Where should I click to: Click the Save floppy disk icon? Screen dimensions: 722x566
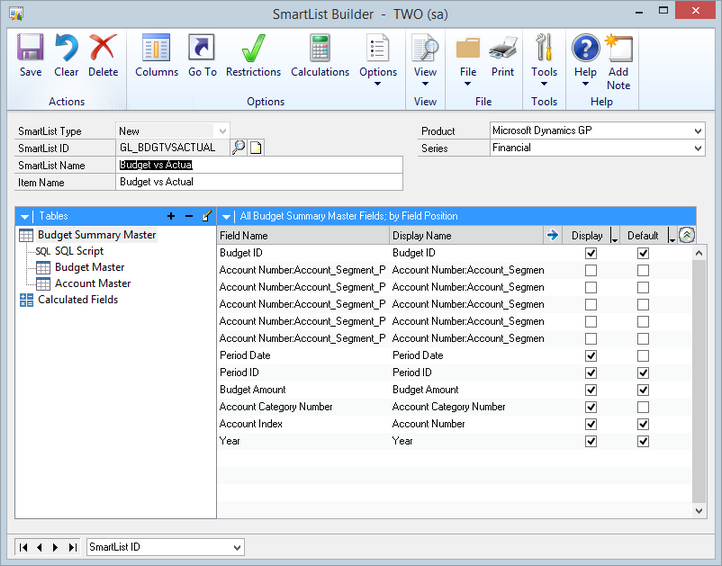point(30,47)
